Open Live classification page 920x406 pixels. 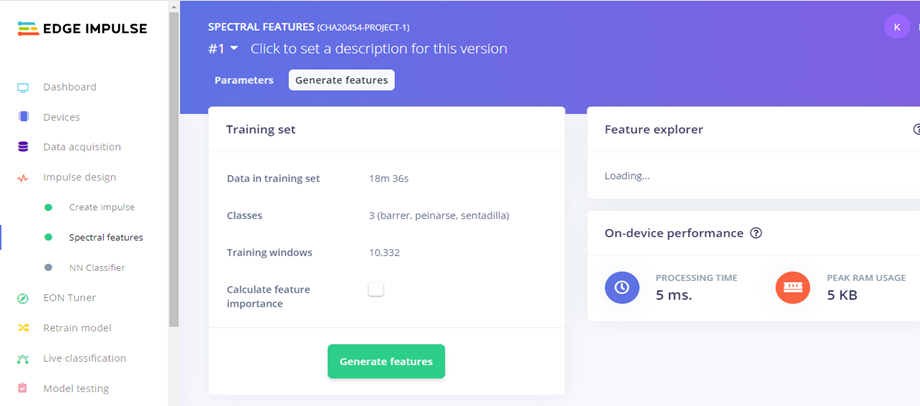click(x=84, y=358)
